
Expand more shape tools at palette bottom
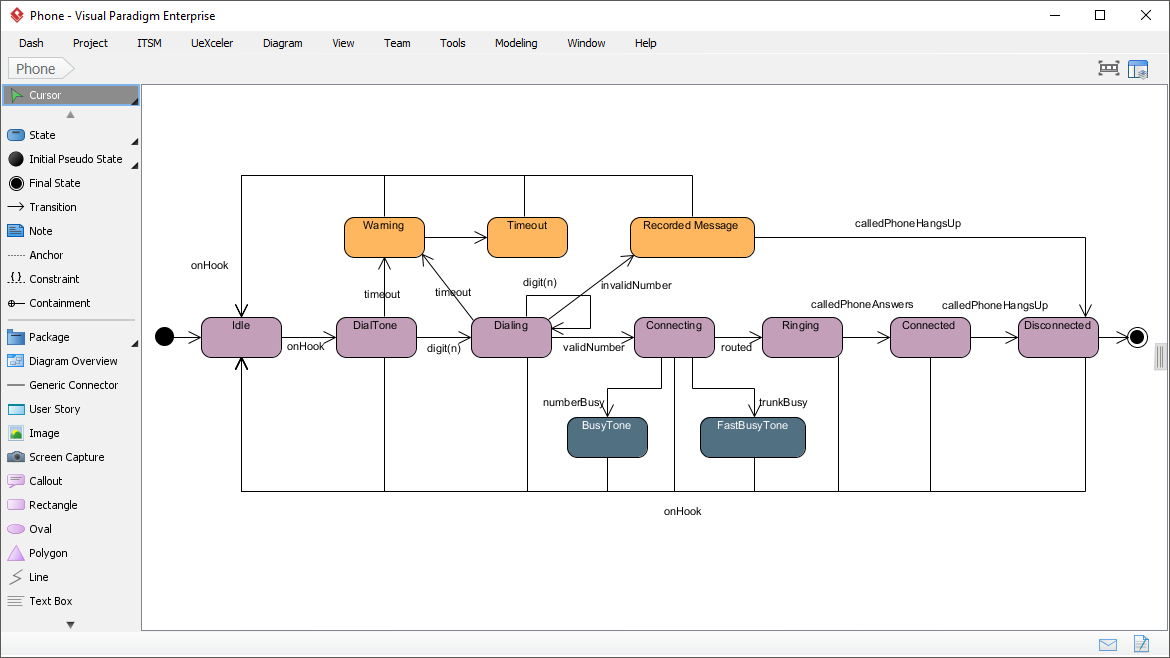tap(70, 623)
